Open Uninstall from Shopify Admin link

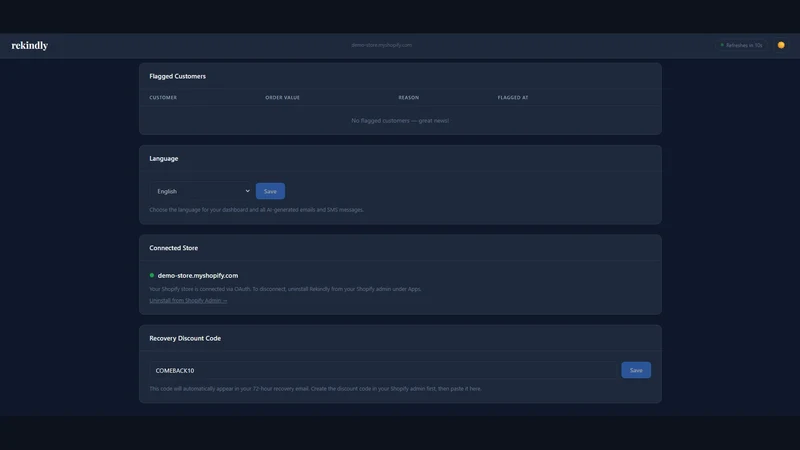pyautogui.click(x=188, y=301)
